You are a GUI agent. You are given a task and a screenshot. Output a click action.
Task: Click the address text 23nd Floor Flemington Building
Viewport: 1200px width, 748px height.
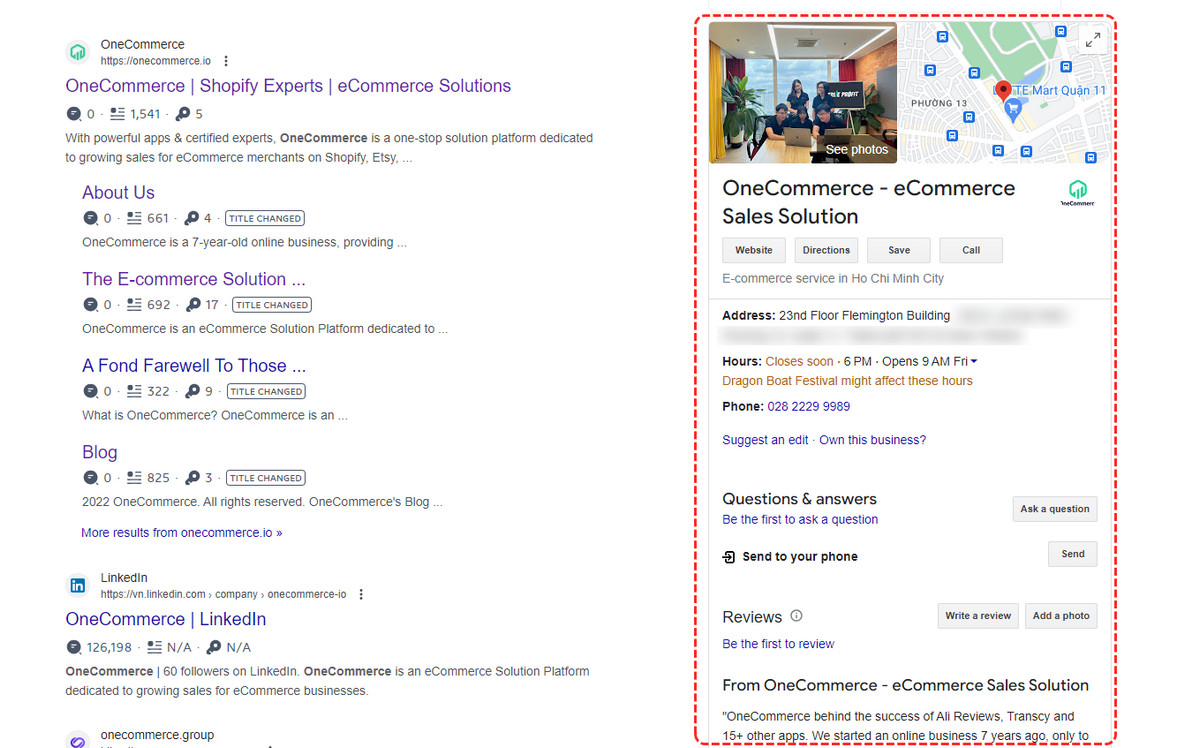(865, 316)
